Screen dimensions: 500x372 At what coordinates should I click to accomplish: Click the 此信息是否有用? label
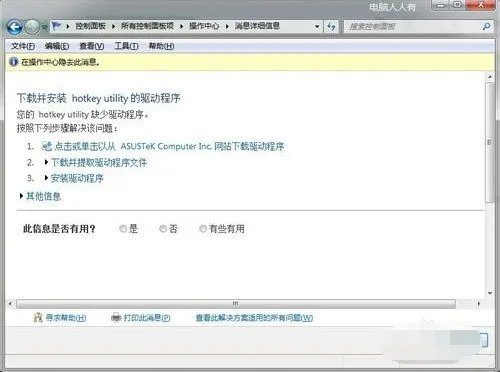59,229
